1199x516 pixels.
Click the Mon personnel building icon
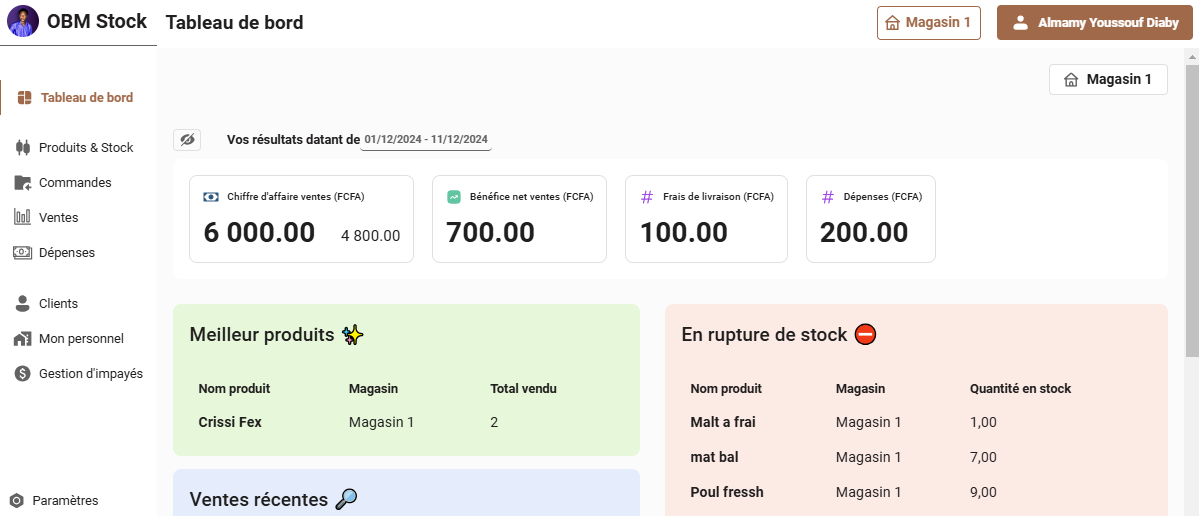[22, 339]
